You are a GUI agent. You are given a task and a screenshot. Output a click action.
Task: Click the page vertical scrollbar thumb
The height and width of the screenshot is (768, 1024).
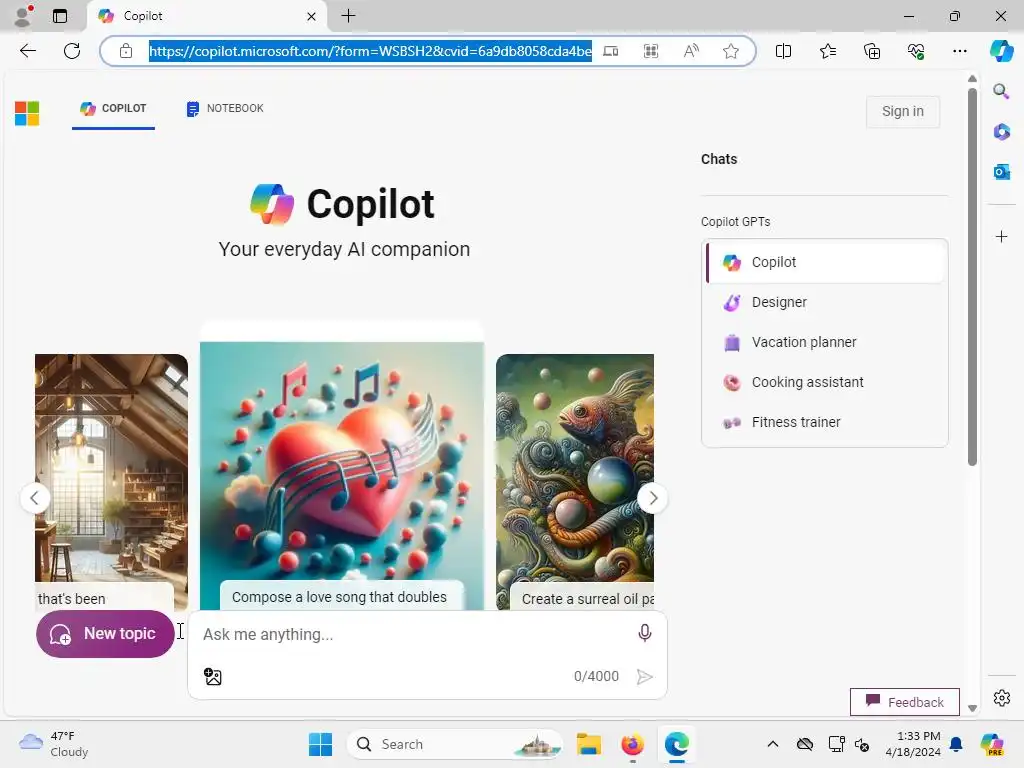coord(972,278)
